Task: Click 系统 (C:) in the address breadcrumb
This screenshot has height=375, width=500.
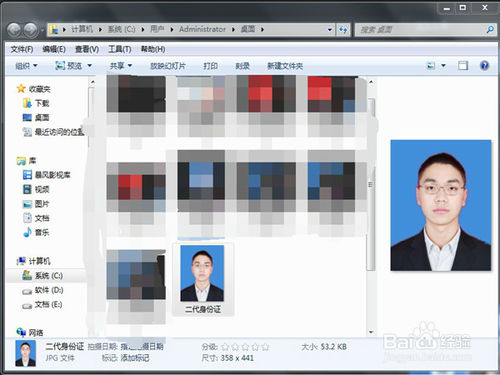Action: [x=121, y=29]
